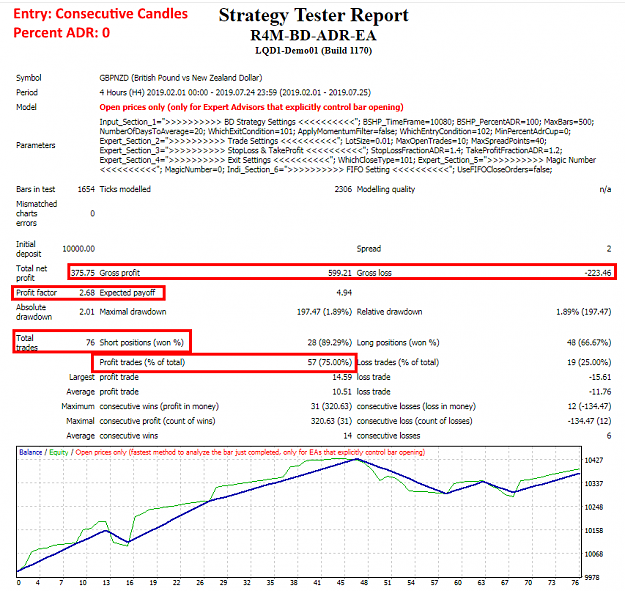This screenshot has width=625, height=591.
Task: Click the Entry: Consecutive Candles red heading
Action: point(100,14)
